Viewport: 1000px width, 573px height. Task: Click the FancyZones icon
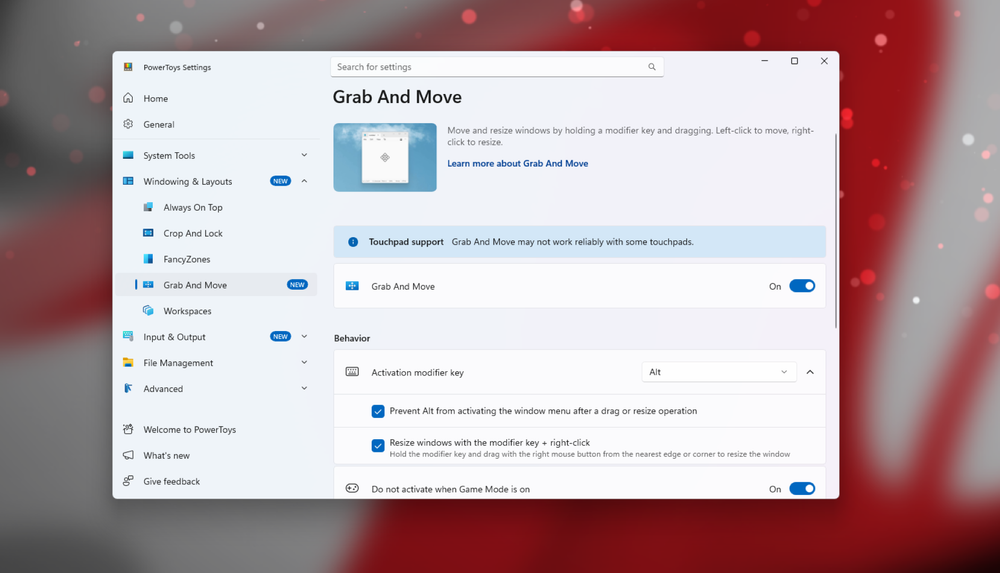click(x=148, y=258)
